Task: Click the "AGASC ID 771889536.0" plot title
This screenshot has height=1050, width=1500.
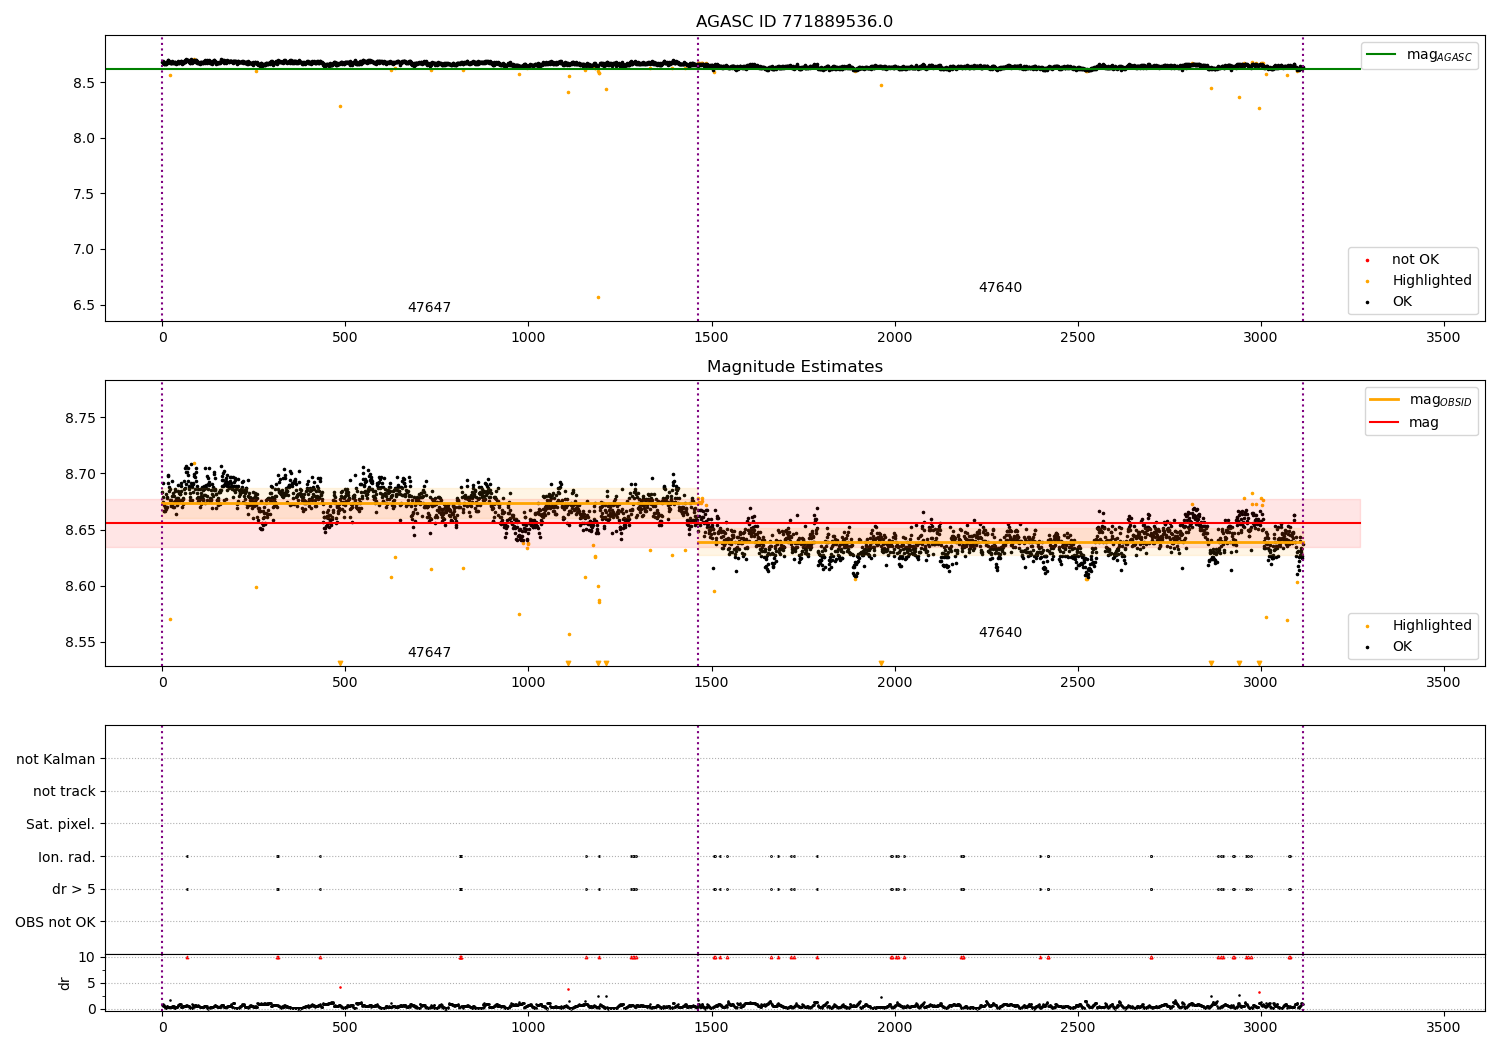Action: click(794, 21)
